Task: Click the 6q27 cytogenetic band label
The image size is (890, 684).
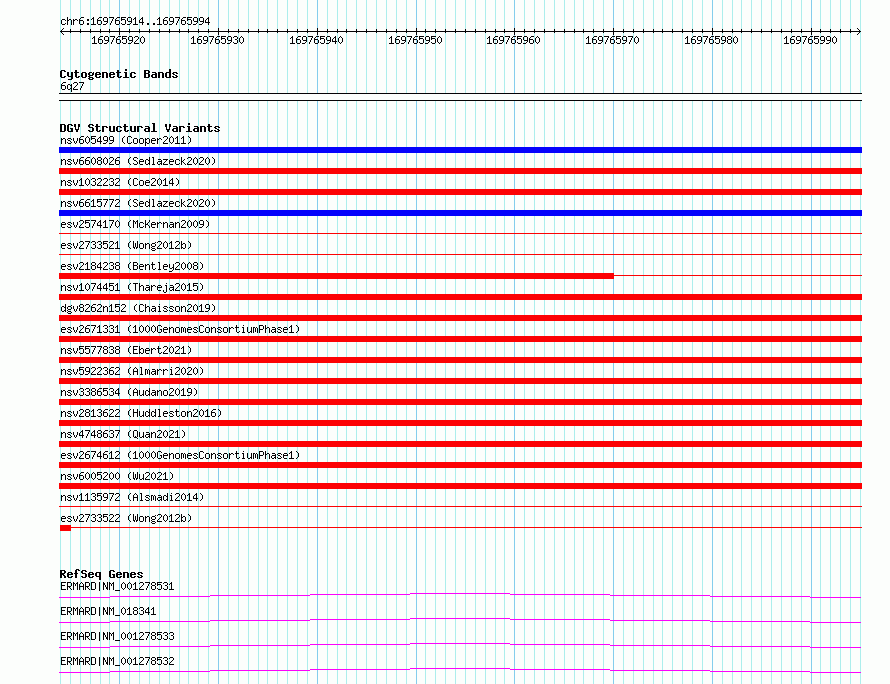Action: (72, 86)
